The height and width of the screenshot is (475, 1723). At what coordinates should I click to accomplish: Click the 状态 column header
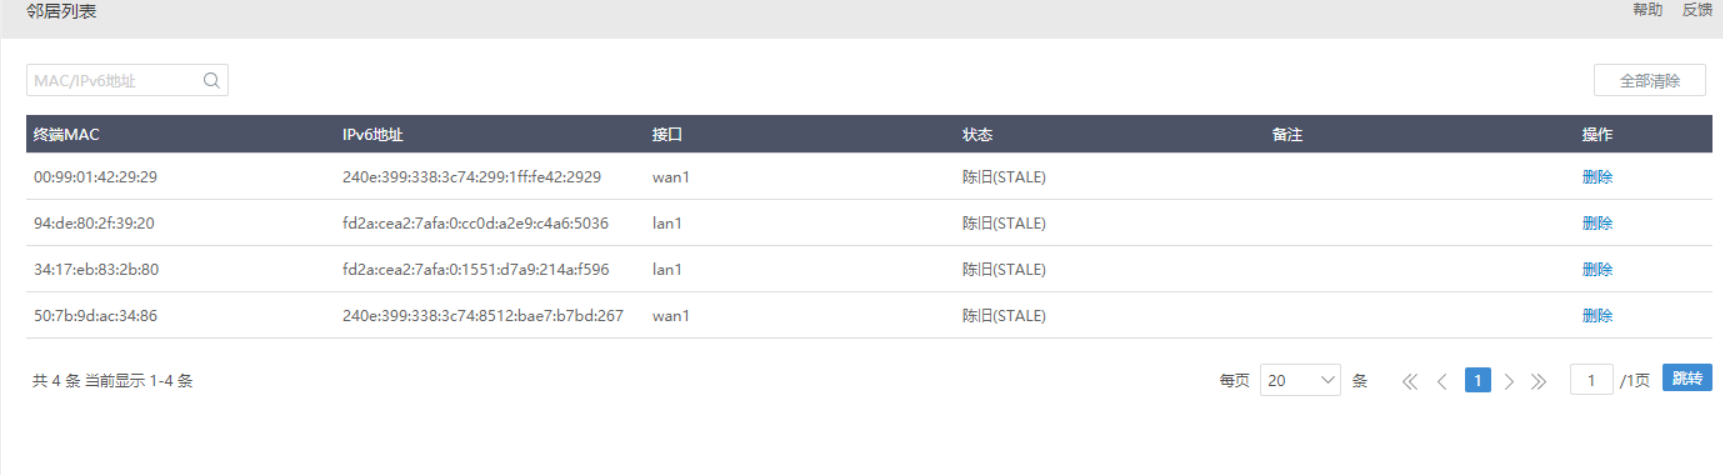point(977,134)
